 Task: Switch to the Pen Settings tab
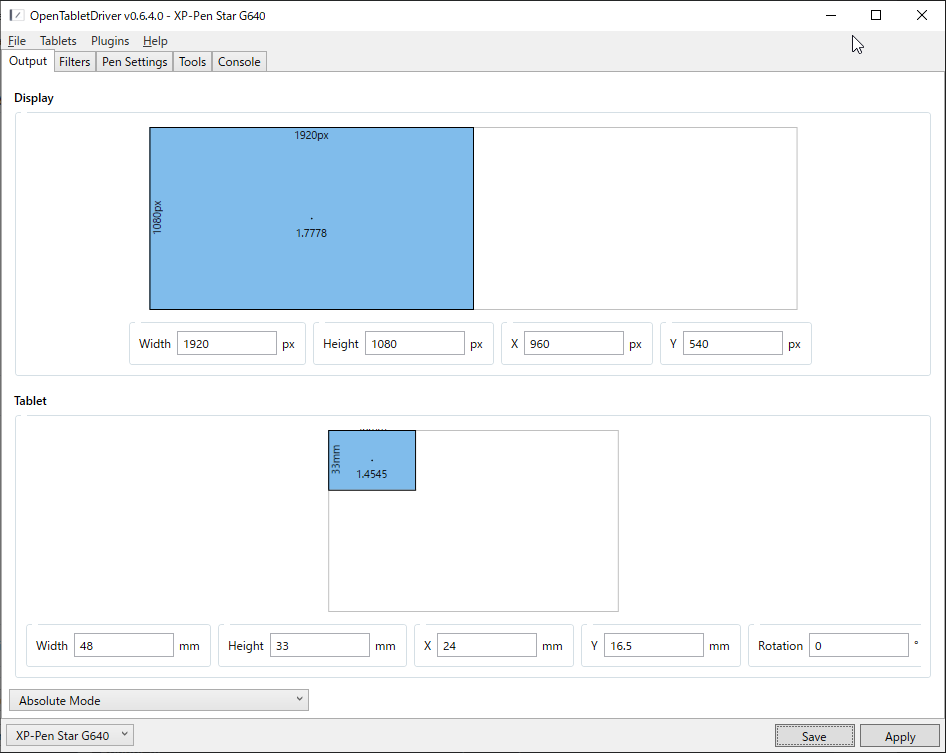135,62
